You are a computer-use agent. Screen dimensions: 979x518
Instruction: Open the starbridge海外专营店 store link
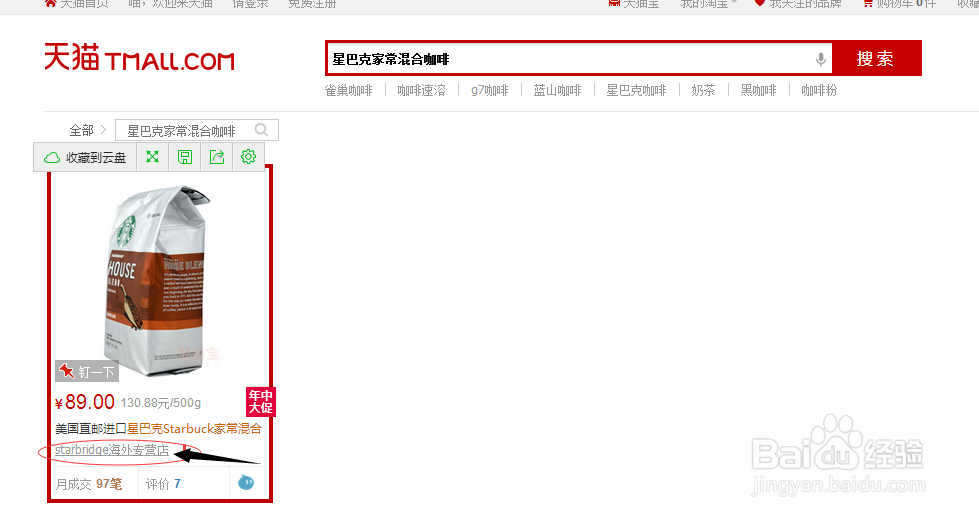click(x=112, y=450)
